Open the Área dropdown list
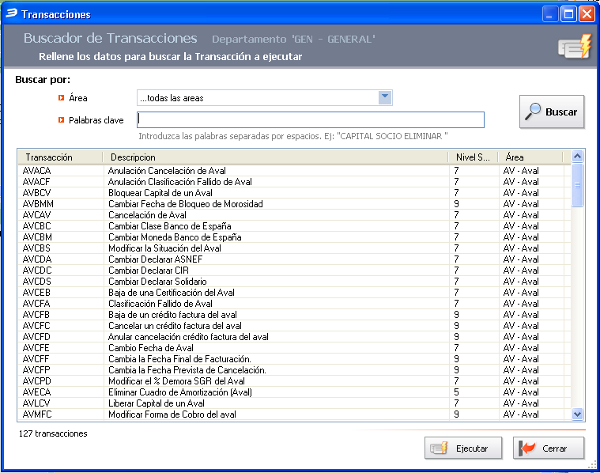The width and height of the screenshot is (600, 473). tap(385, 97)
